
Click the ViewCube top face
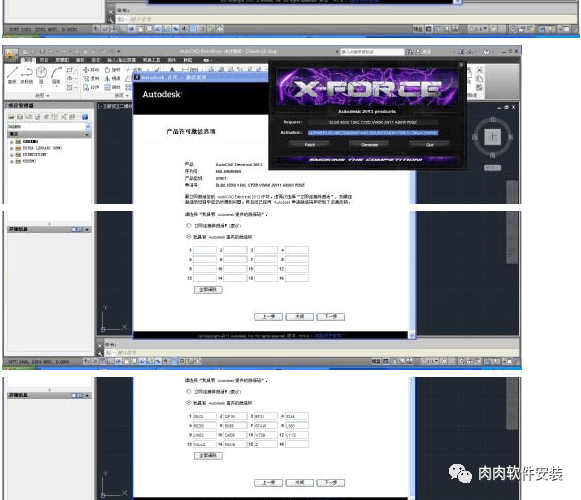tap(493, 137)
